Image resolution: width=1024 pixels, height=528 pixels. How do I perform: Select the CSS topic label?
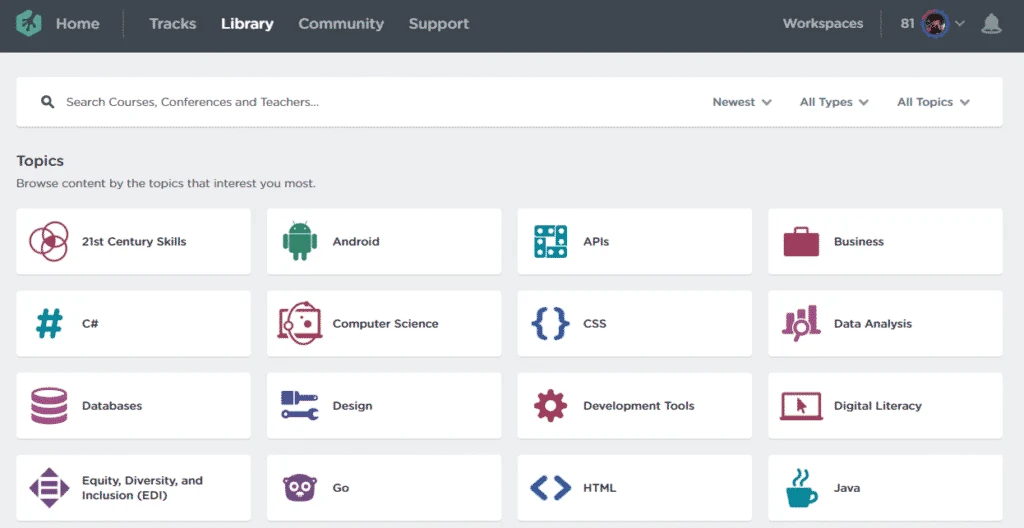pyautogui.click(x=594, y=323)
